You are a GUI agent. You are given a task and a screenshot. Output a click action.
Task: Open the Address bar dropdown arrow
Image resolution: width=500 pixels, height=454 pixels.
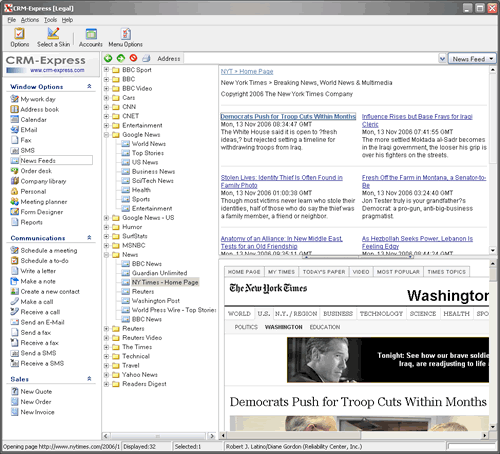pos(442,59)
